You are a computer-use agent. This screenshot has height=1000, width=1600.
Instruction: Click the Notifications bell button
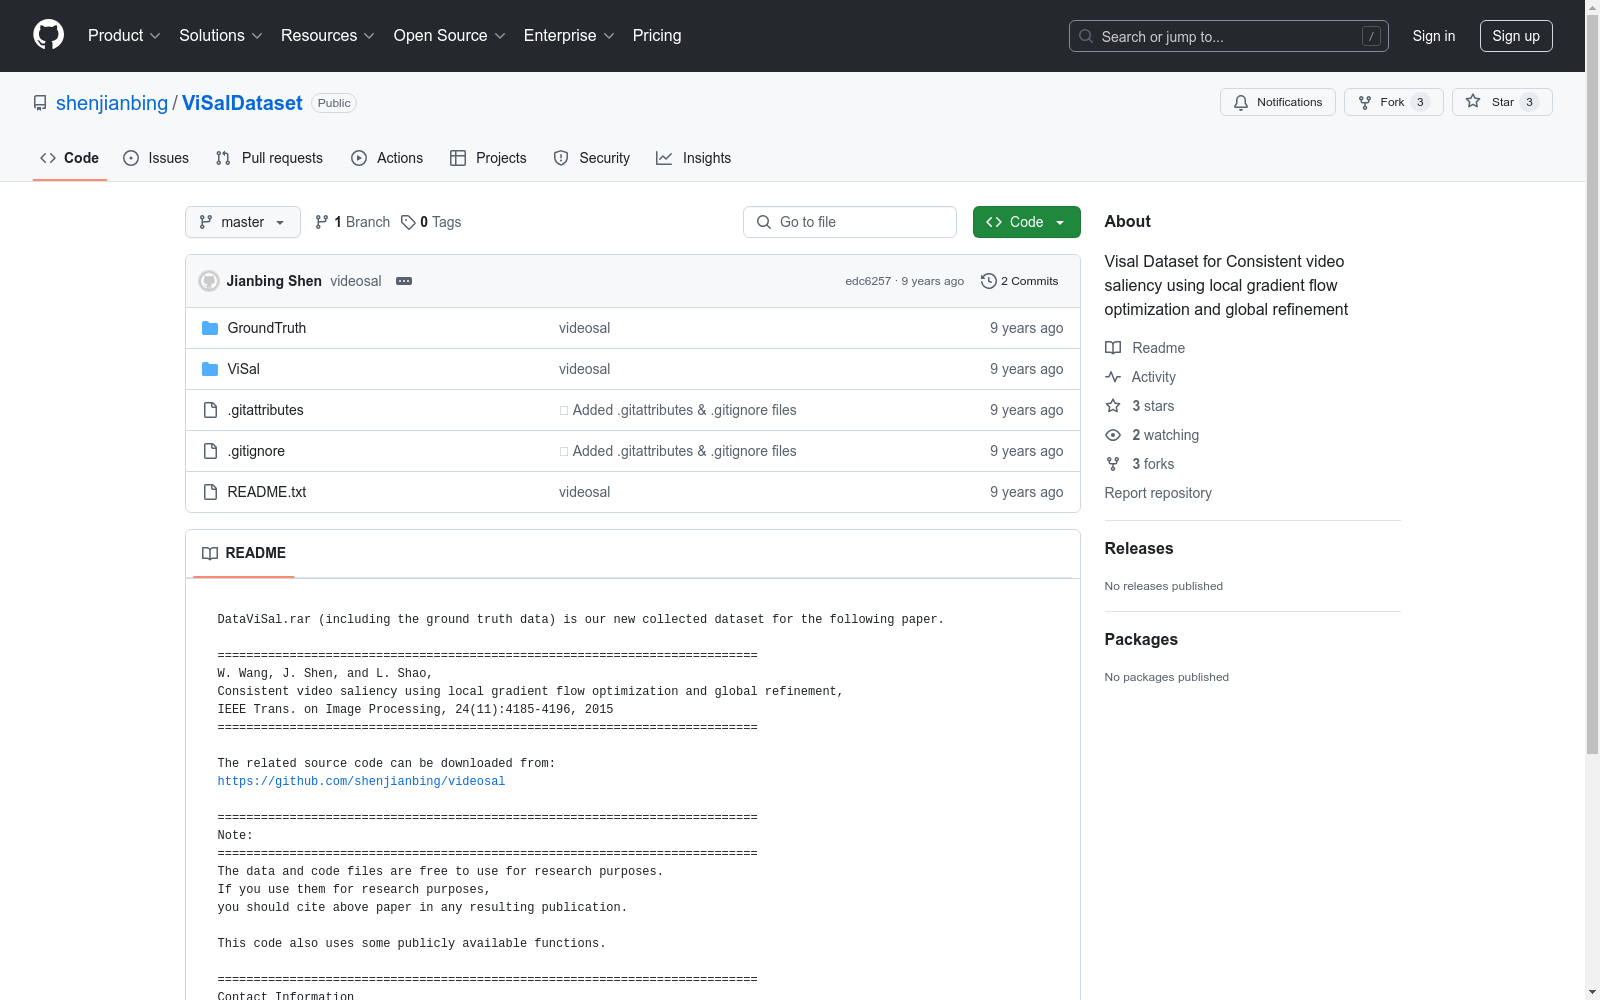pyautogui.click(x=1277, y=102)
